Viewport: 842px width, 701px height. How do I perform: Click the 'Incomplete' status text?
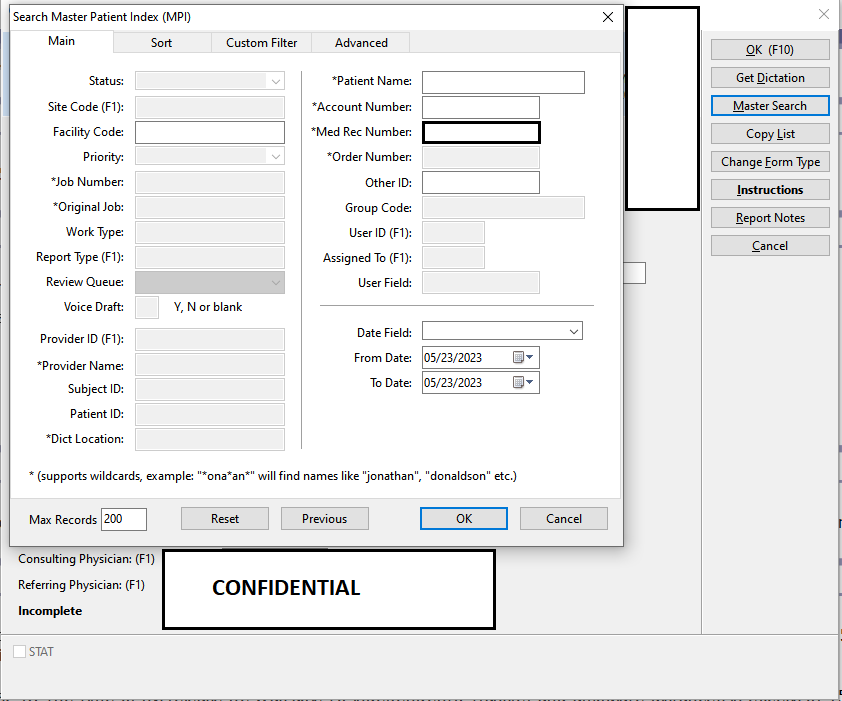(x=50, y=611)
